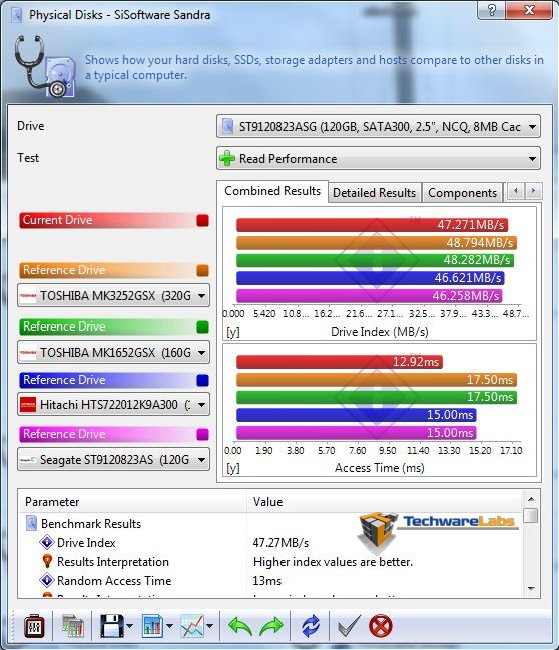Switch to Detailed Results tab
Screen dimensions: 559x650
[x=374, y=193]
